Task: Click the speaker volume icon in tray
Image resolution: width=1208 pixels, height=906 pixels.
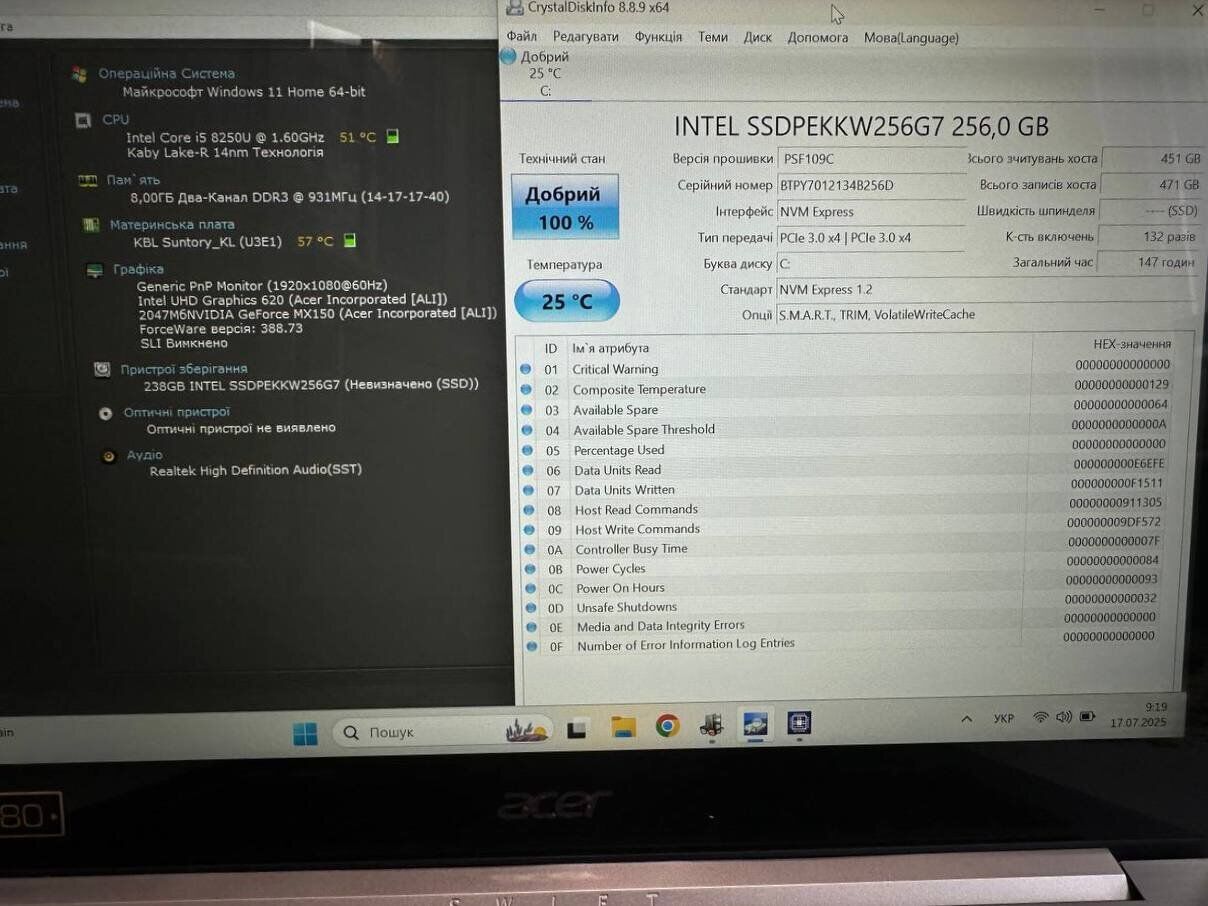Action: click(1063, 717)
